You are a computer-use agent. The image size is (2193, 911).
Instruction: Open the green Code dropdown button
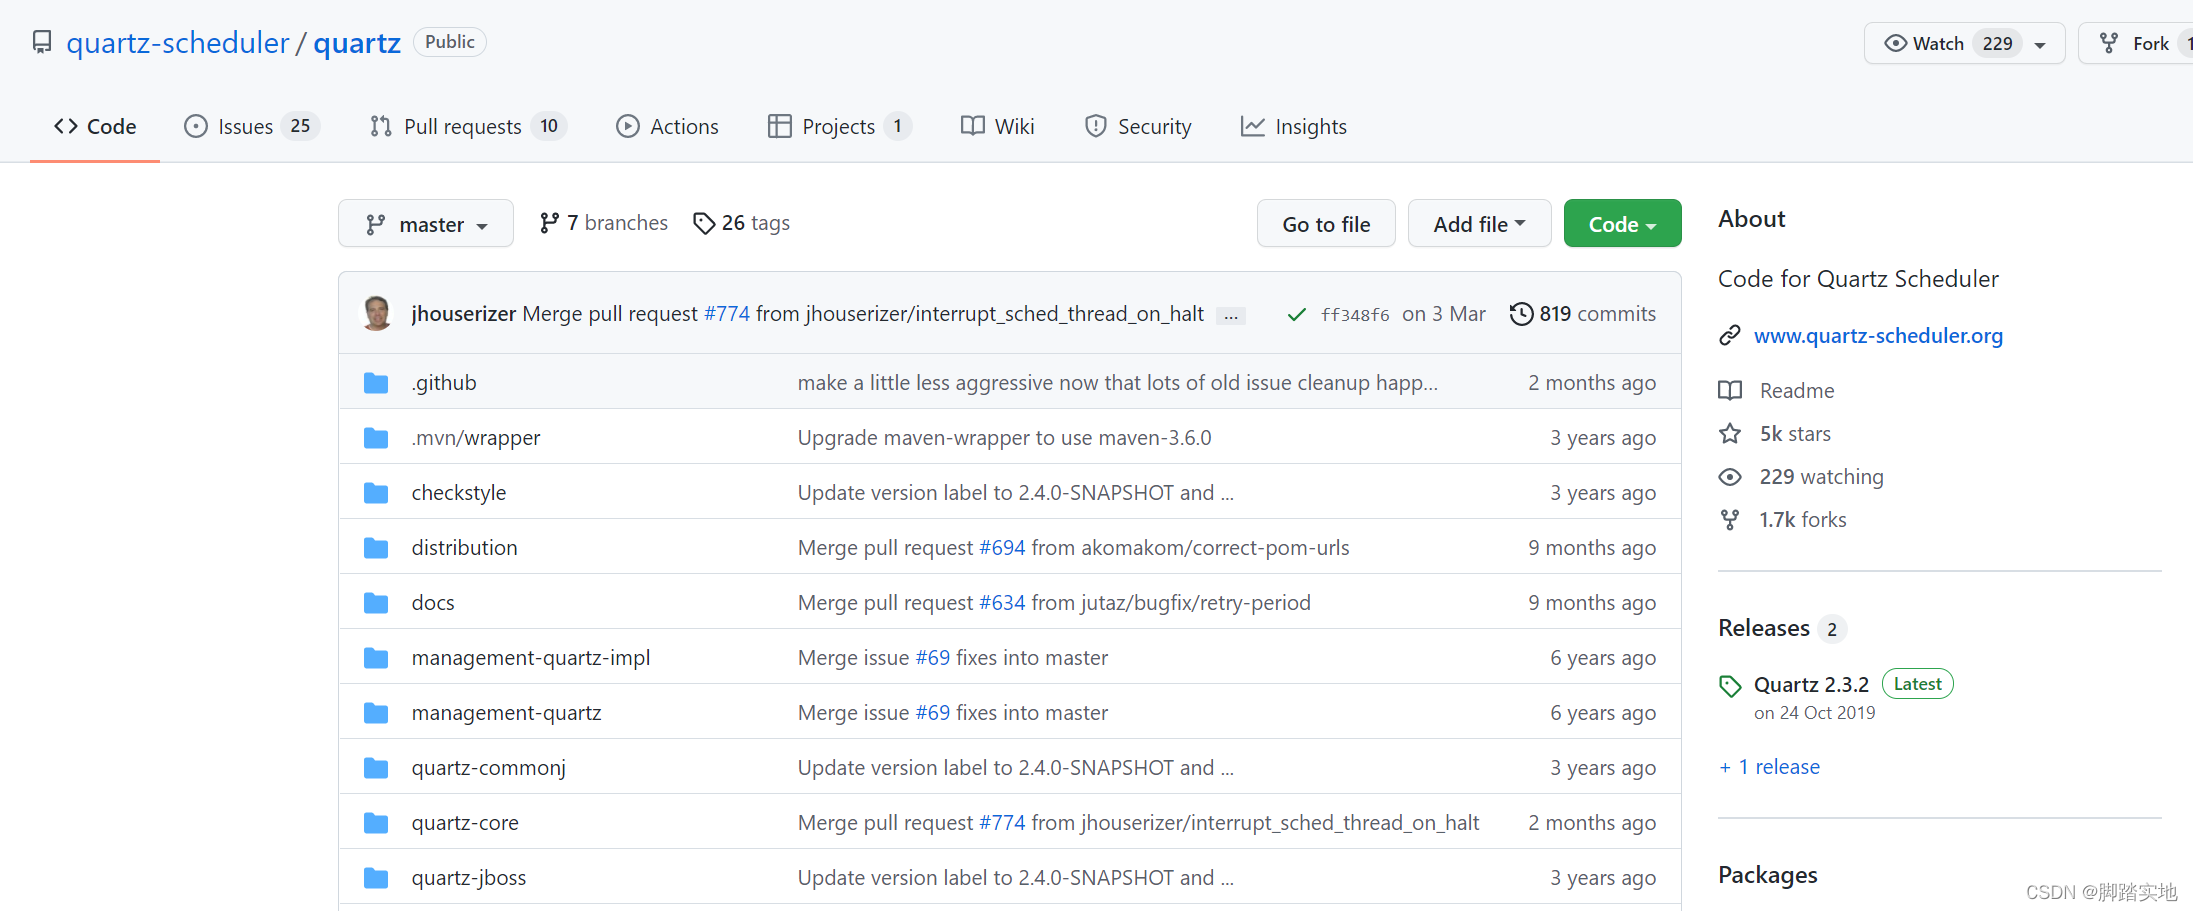(1622, 224)
